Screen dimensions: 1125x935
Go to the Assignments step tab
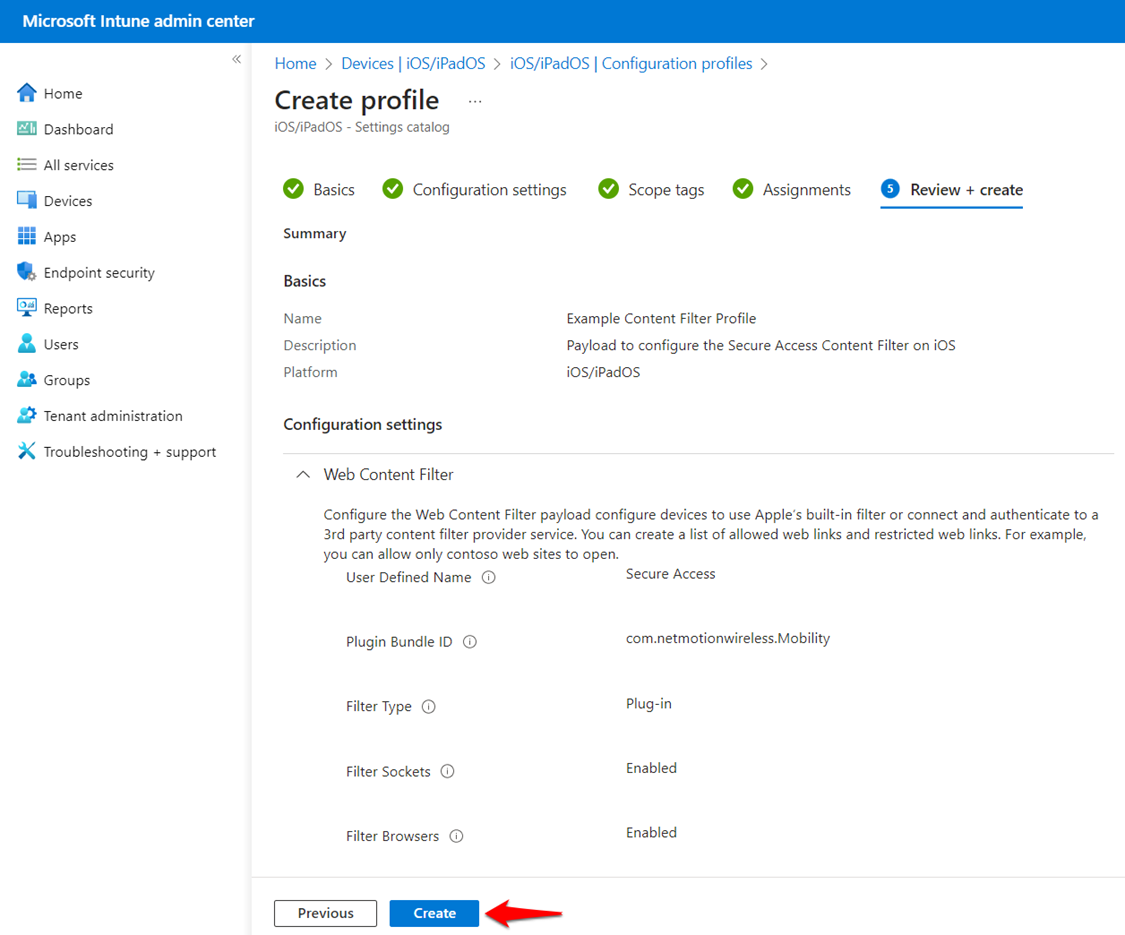(x=791, y=189)
